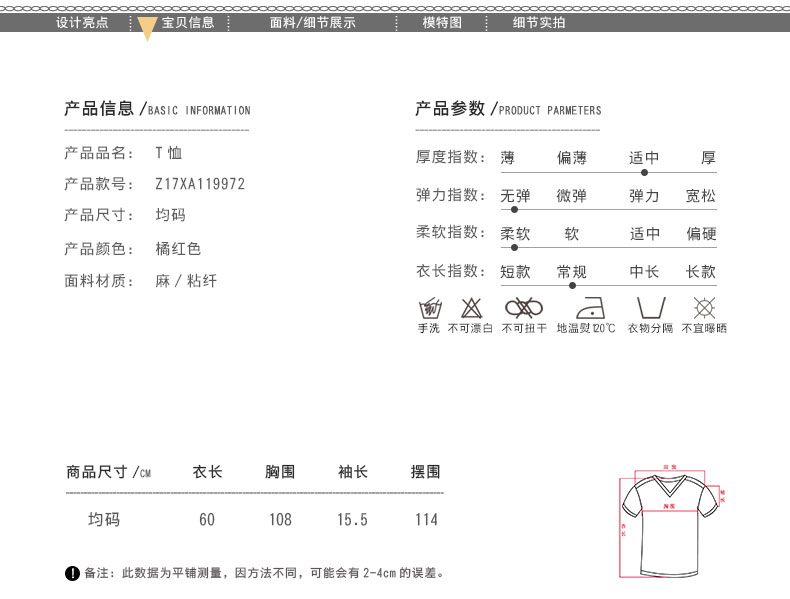This screenshot has height=599, width=790.
Task: Open the 模特图 tab
Action: pyautogui.click(x=442, y=23)
